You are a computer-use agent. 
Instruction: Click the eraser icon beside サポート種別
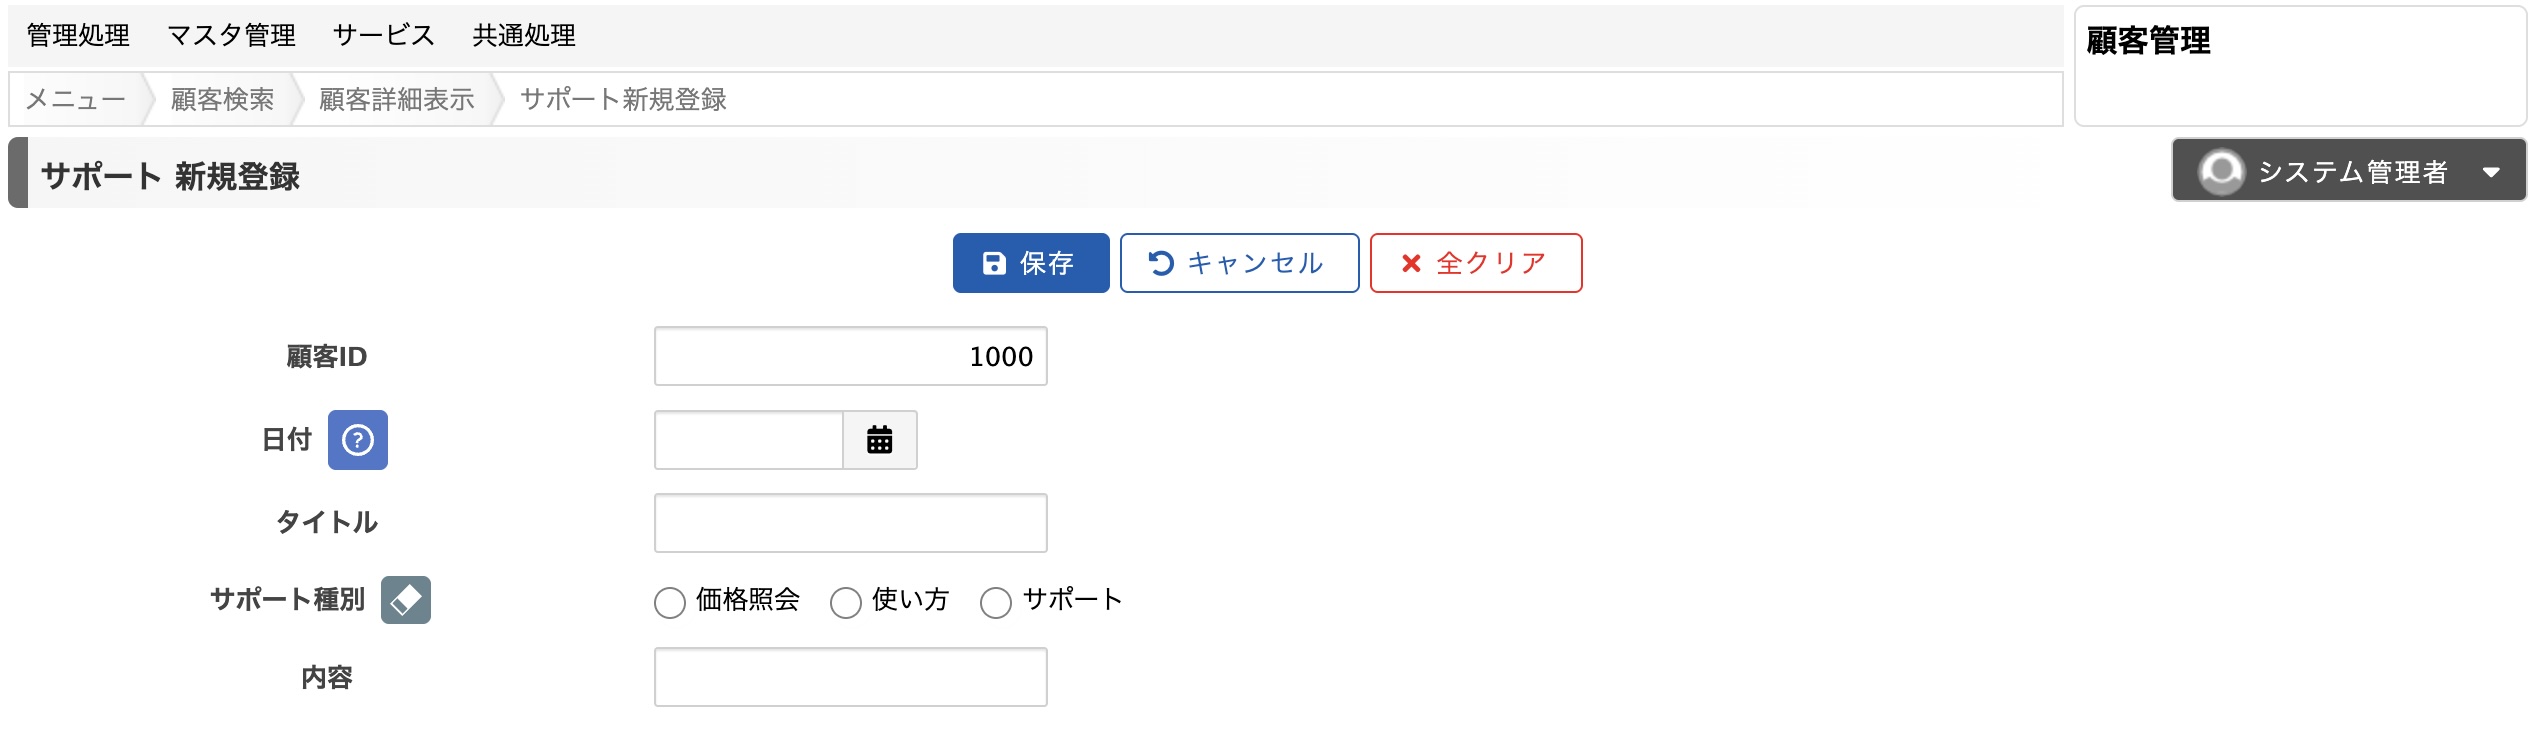406,600
